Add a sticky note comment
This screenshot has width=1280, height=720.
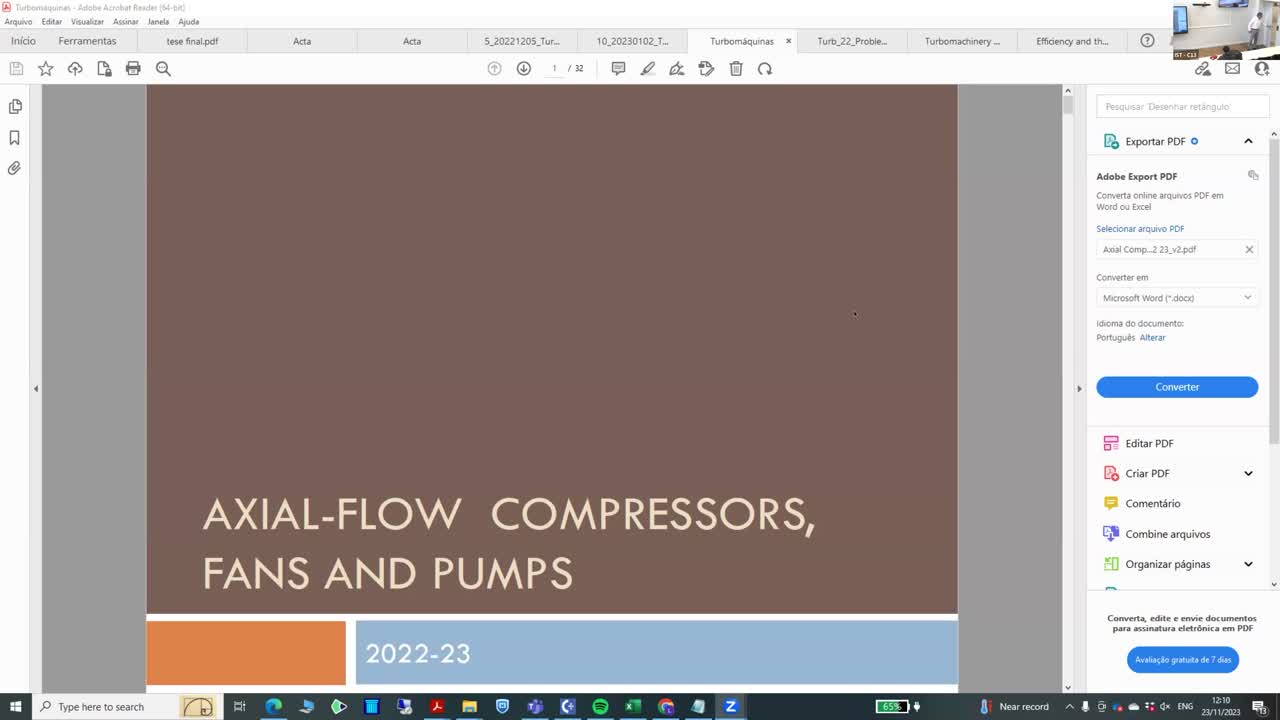[x=618, y=68]
